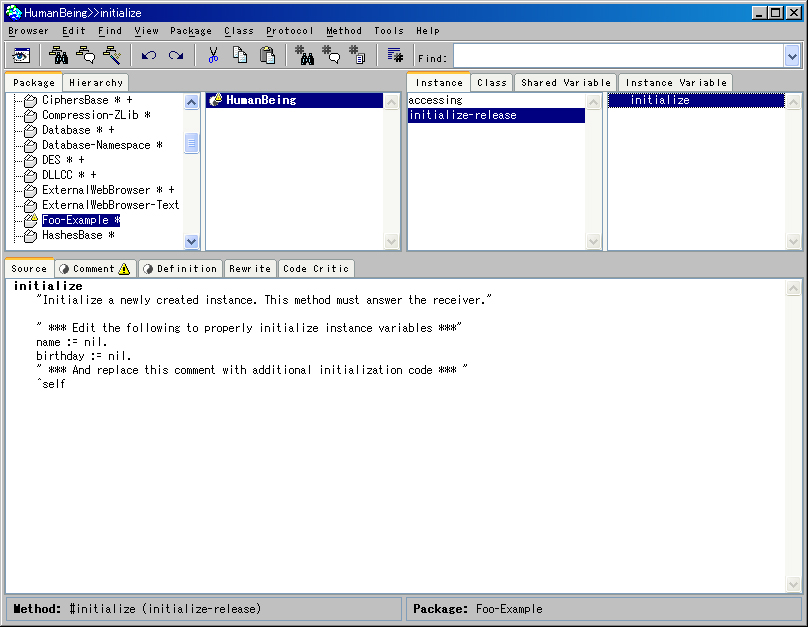
Task: Click the redo arrow icon
Action: click(x=176, y=55)
